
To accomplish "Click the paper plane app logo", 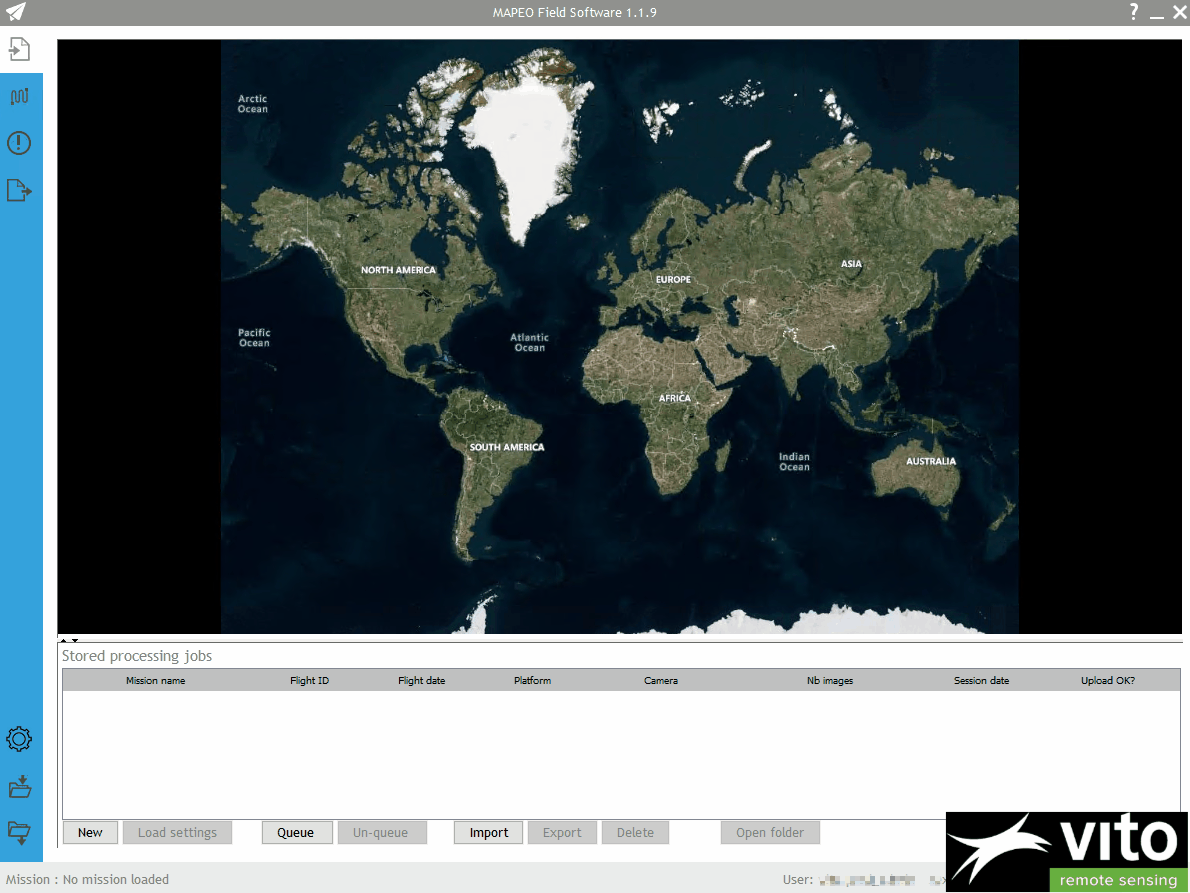I will [x=15, y=13].
